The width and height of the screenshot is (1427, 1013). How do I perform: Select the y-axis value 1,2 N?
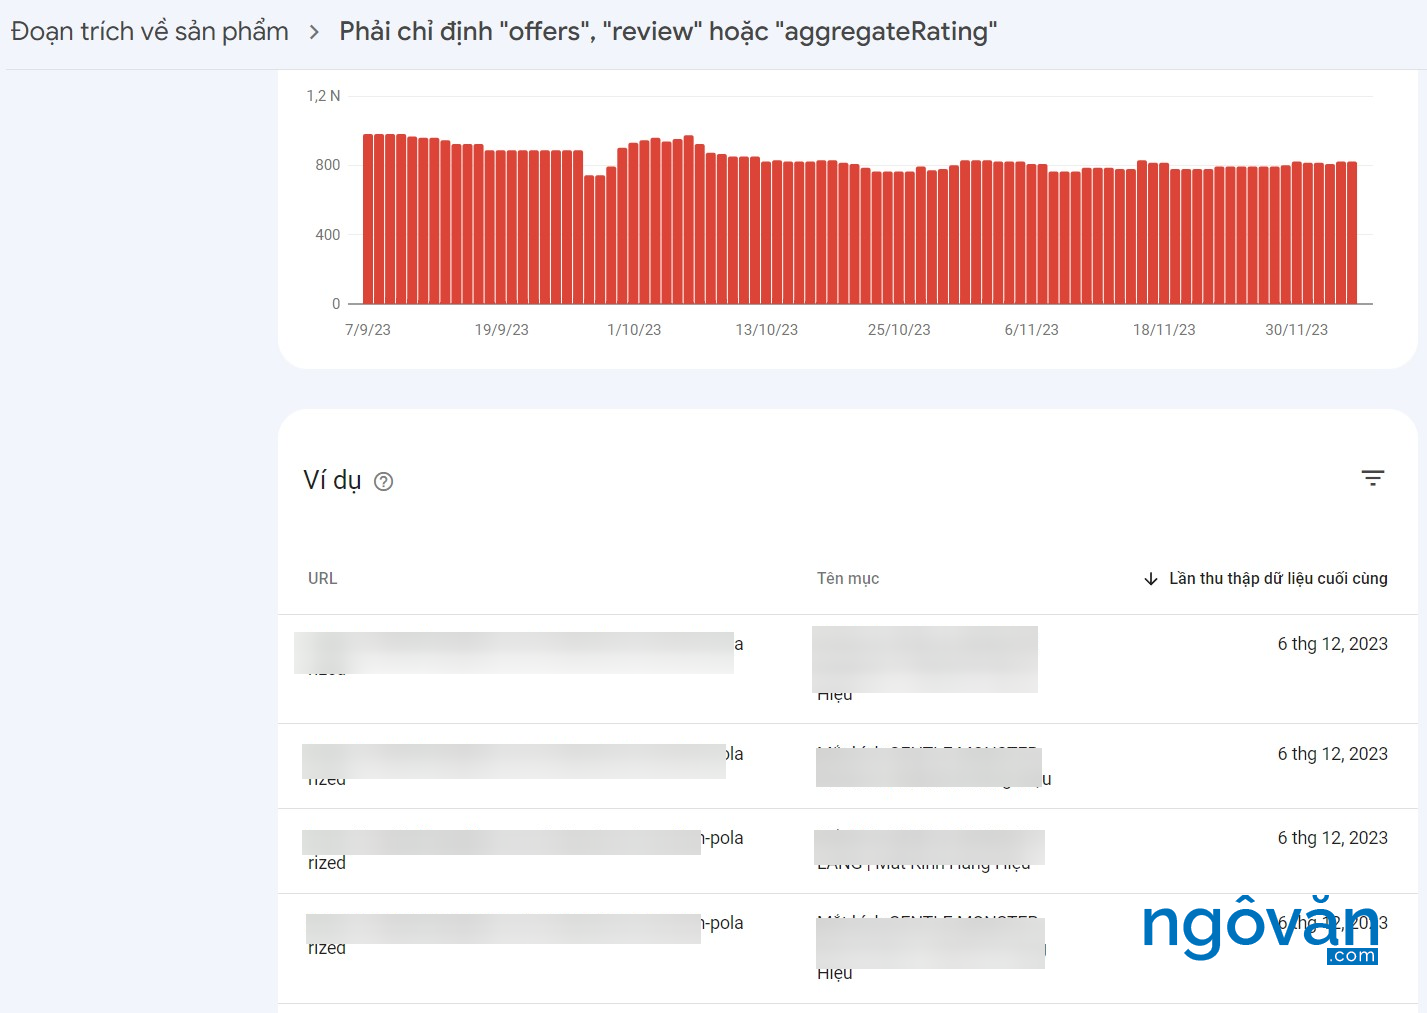coord(323,96)
